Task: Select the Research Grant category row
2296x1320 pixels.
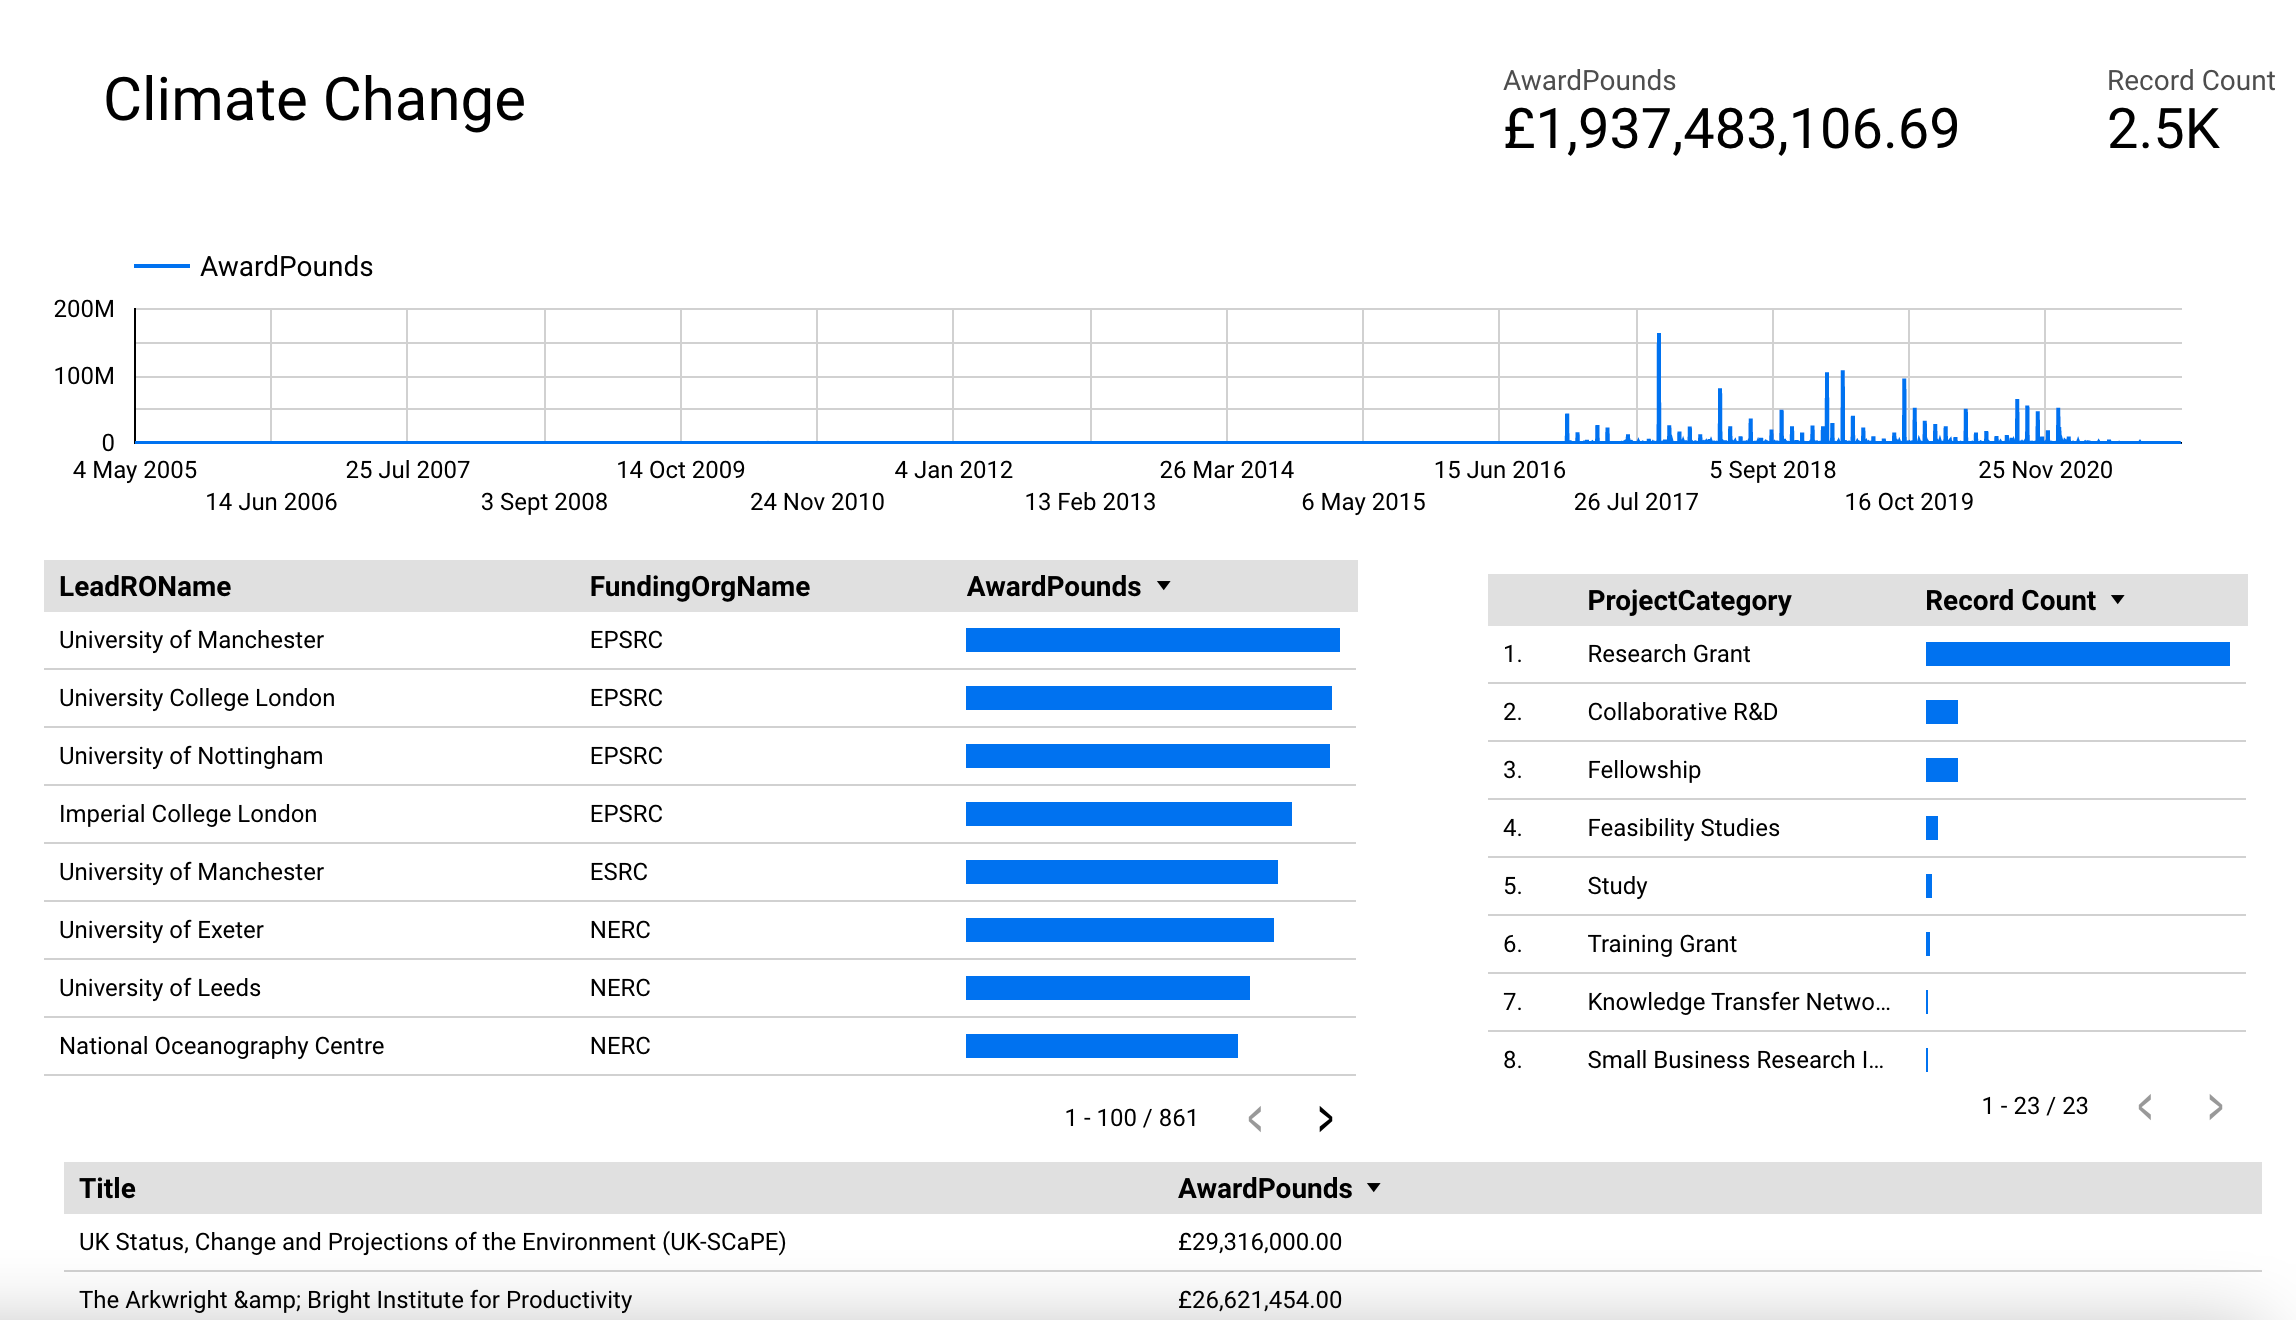Action: click(x=1668, y=654)
